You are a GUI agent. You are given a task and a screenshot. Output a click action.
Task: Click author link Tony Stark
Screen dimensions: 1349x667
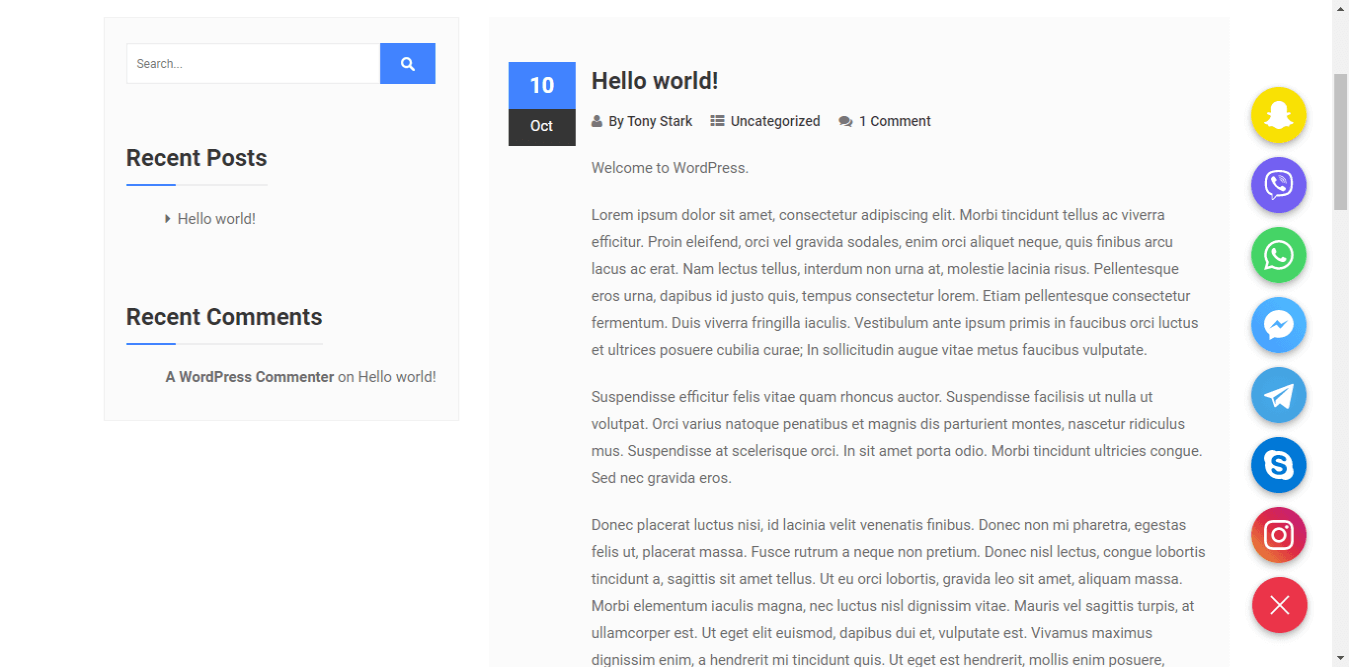(659, 121)
